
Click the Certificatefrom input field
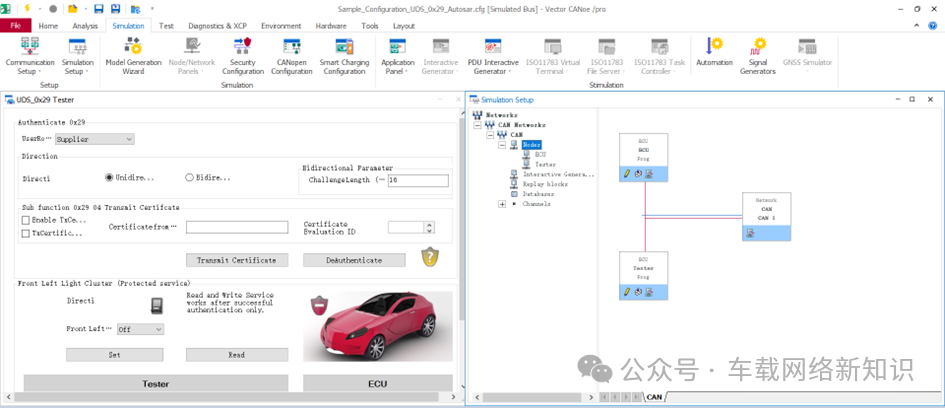(237, 227)
